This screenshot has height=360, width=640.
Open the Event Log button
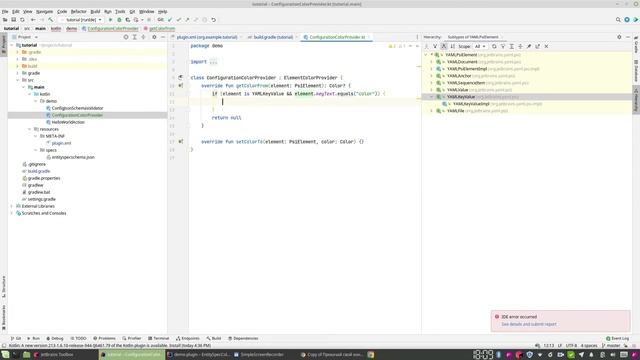[618, 338]
